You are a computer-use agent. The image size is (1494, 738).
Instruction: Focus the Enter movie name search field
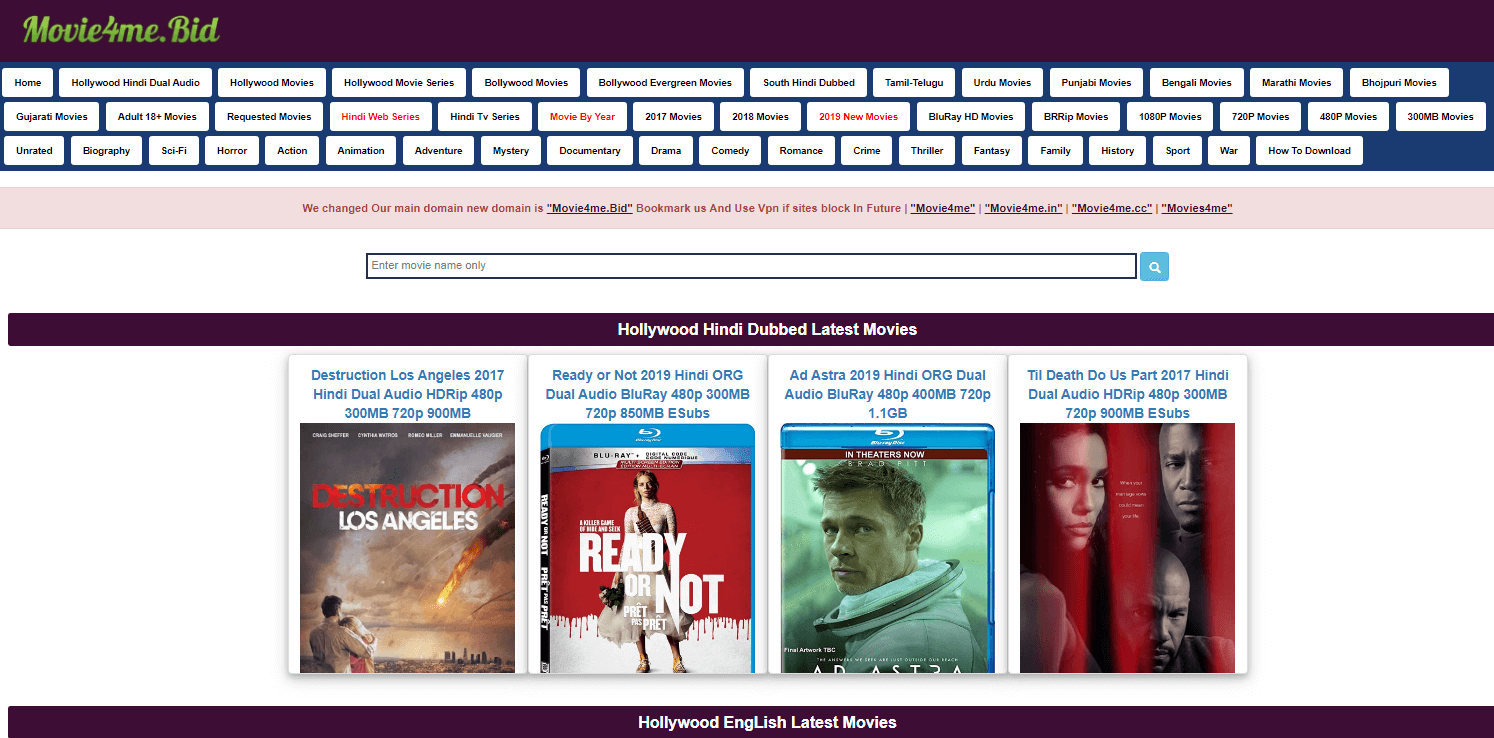pos(751,266)
